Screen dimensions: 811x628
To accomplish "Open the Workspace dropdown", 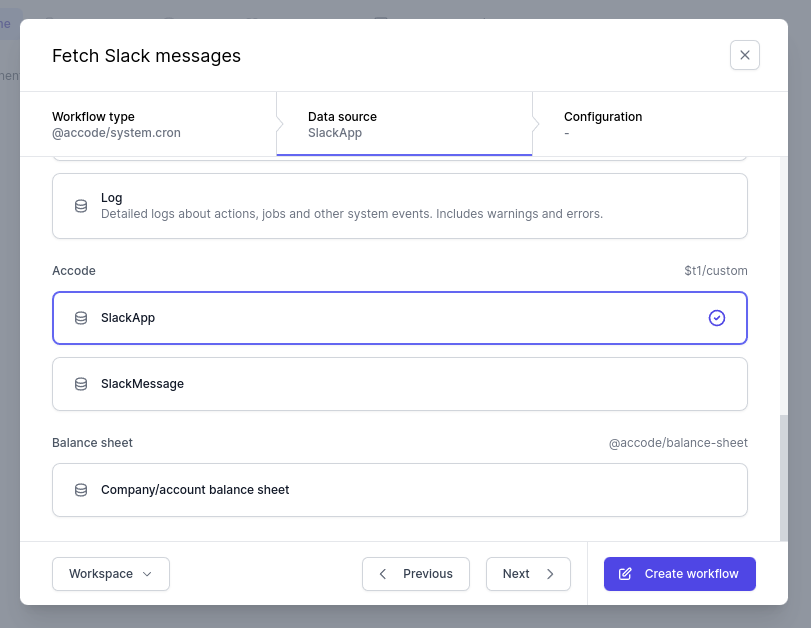I will click(x=111, y=574).
